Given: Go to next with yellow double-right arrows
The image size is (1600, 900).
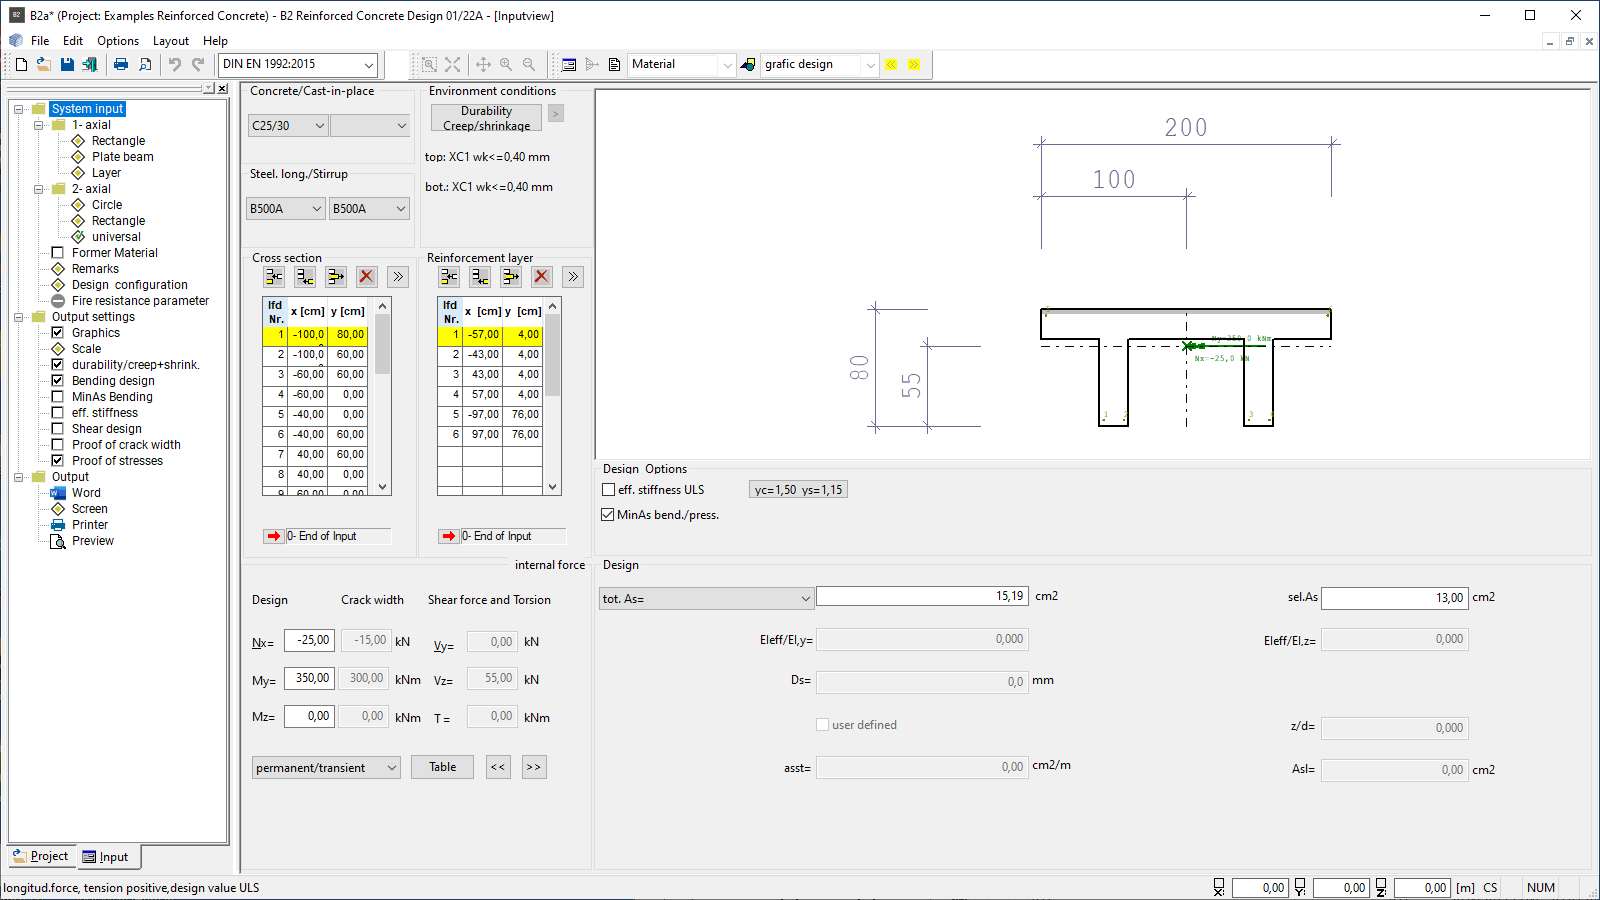Looking at the screenshot, I should coord(914,65).
